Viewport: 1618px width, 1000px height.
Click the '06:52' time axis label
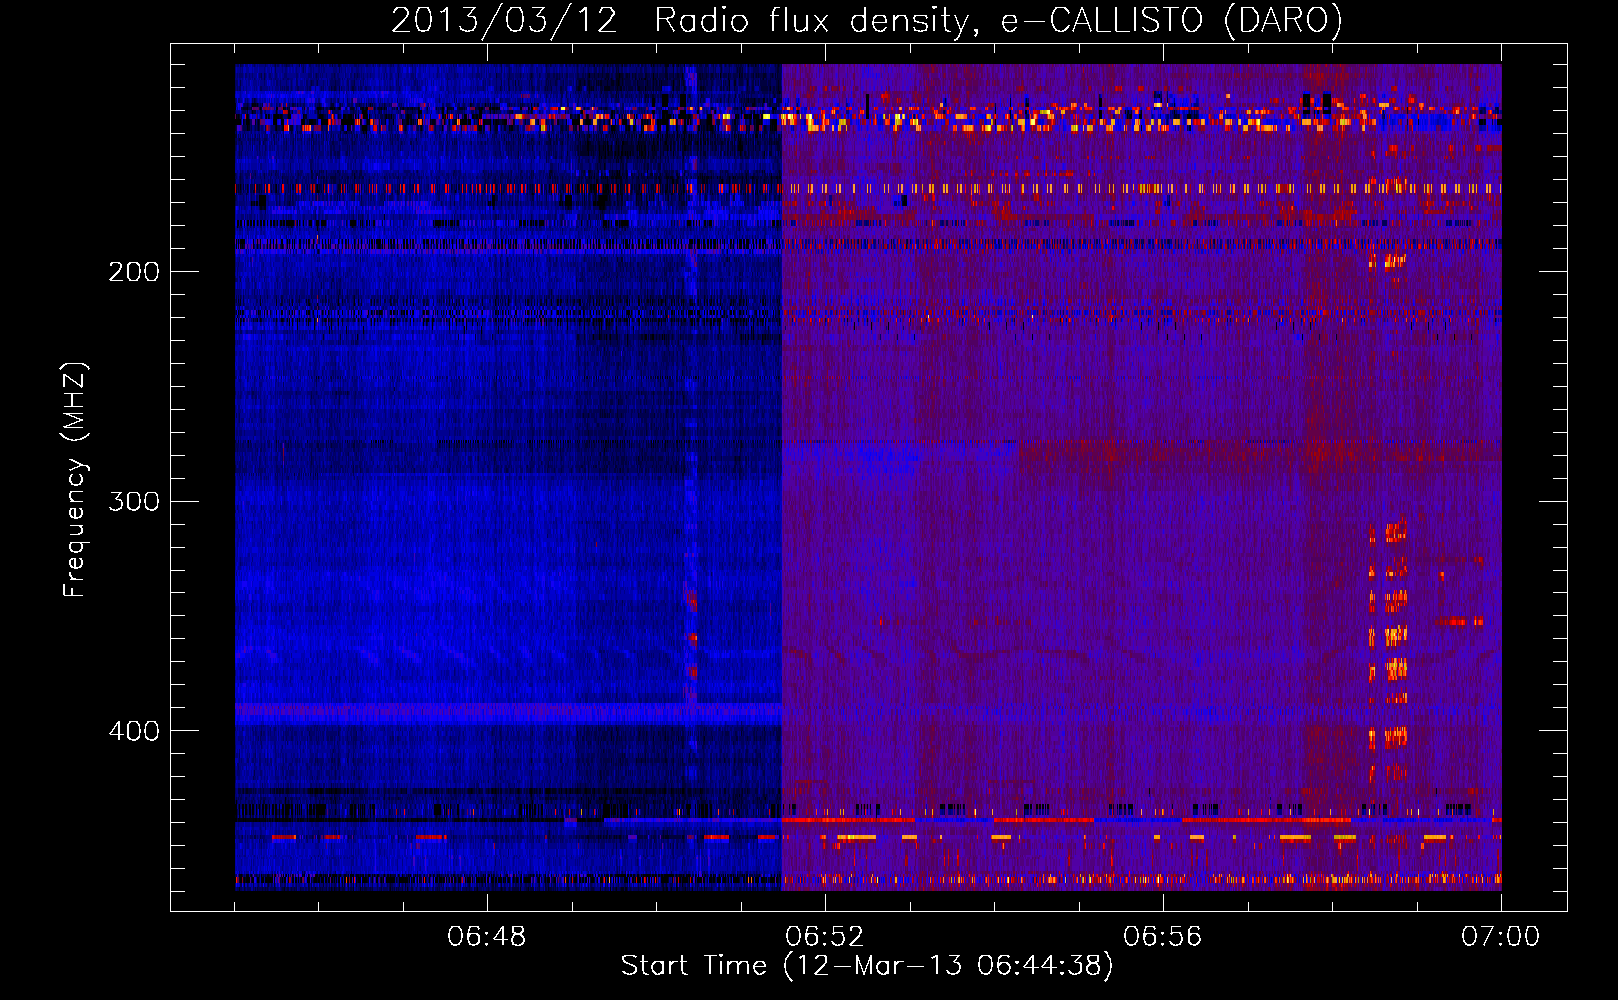pyautogui.click(x=825, y=937)
